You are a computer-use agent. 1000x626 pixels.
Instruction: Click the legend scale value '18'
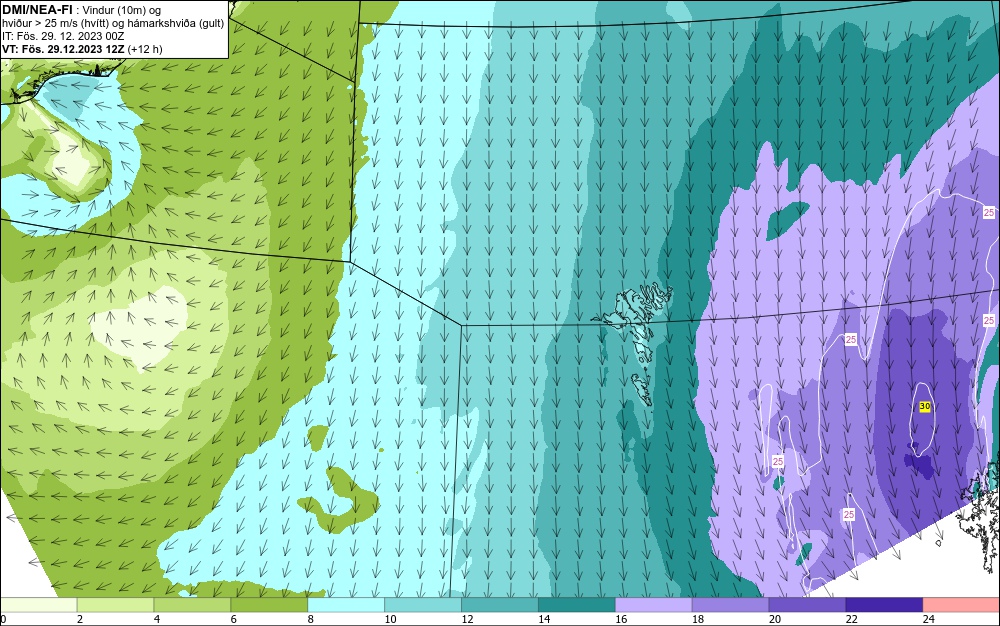pos(698,619)
